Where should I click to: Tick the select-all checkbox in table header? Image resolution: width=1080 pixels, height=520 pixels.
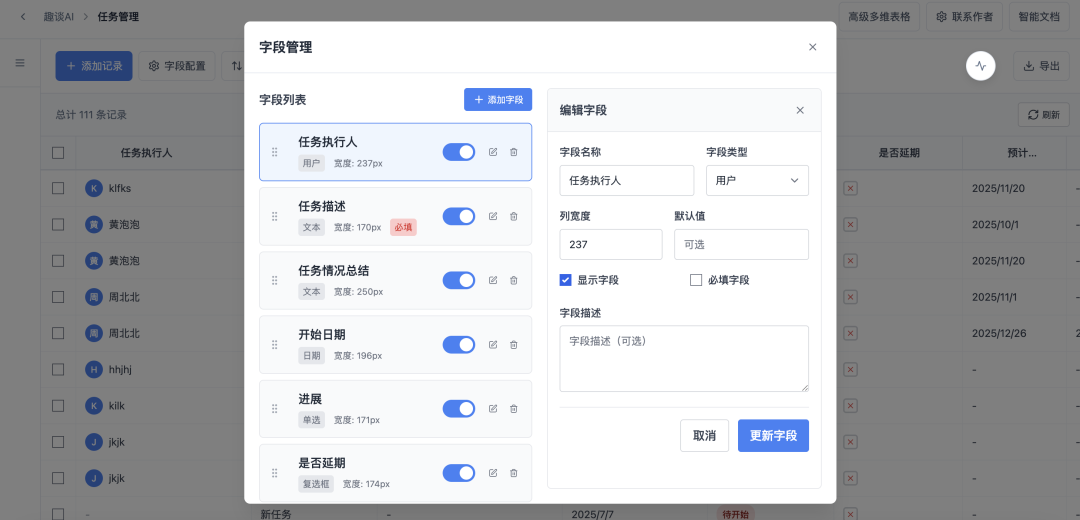coord(58,152)
